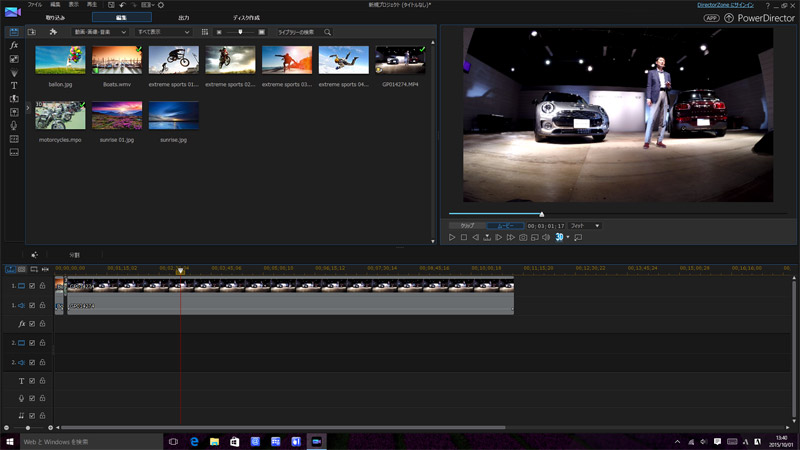800x450 pixels.
Task: Click the import media folder icon
Action: (33, 32)
